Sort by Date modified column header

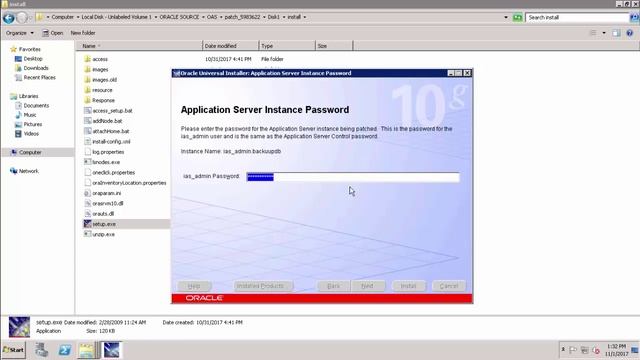[231, 46]
